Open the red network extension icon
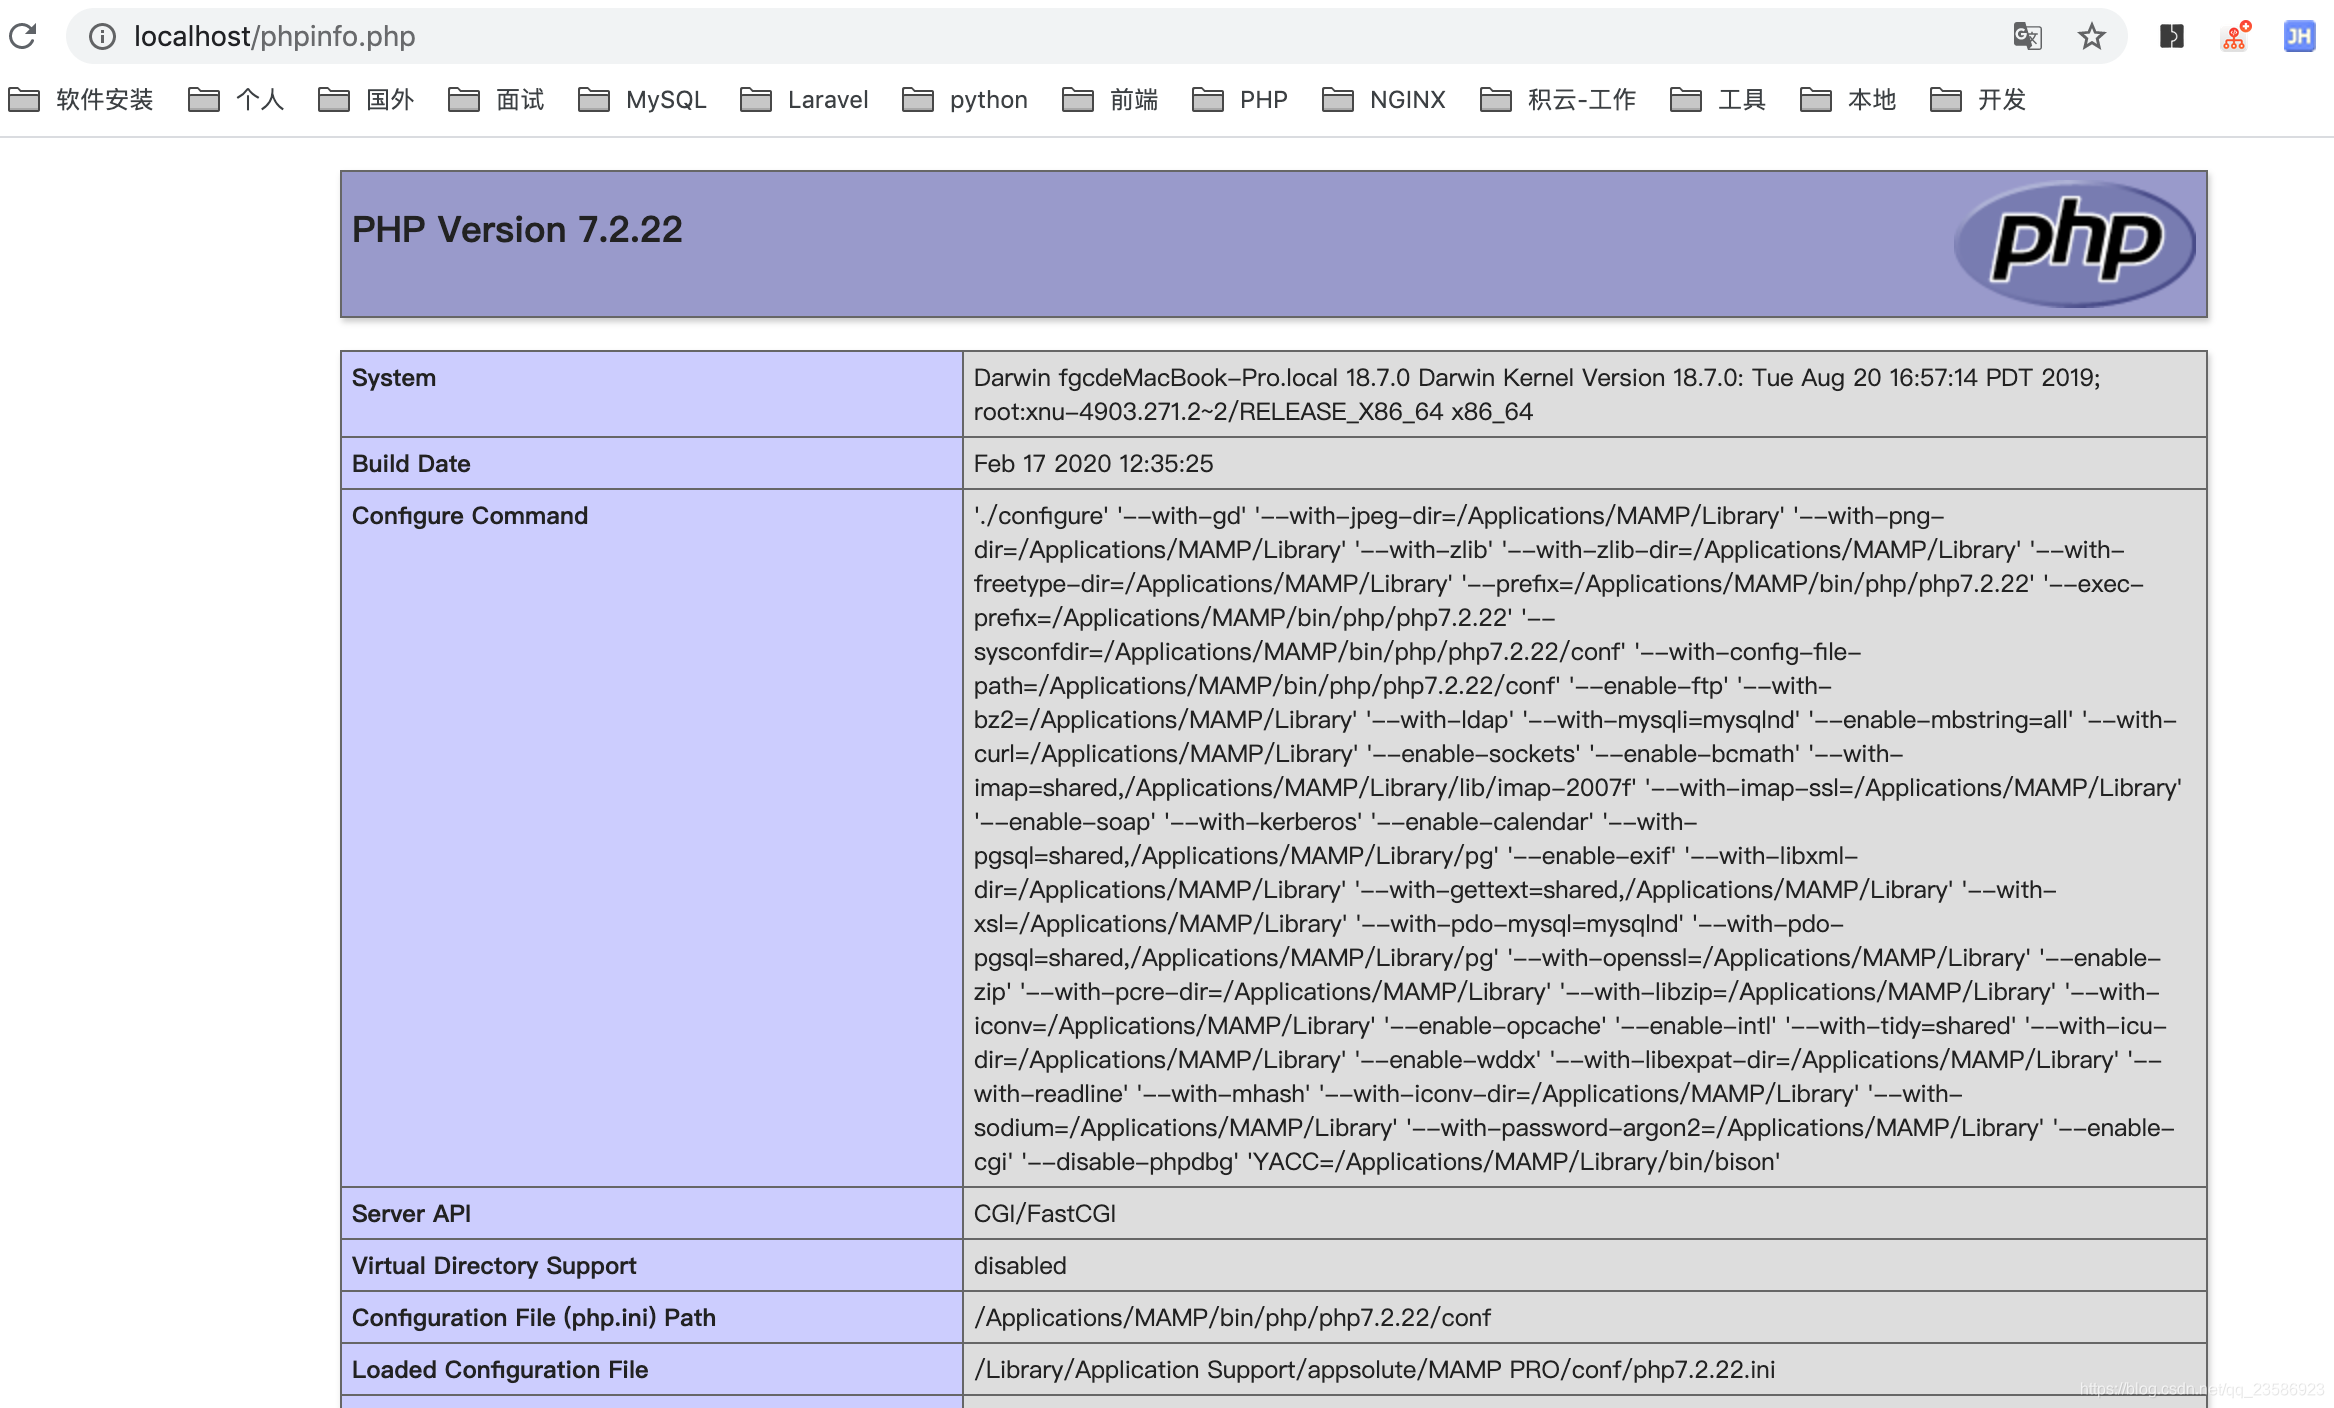 tap(2235, 36)
